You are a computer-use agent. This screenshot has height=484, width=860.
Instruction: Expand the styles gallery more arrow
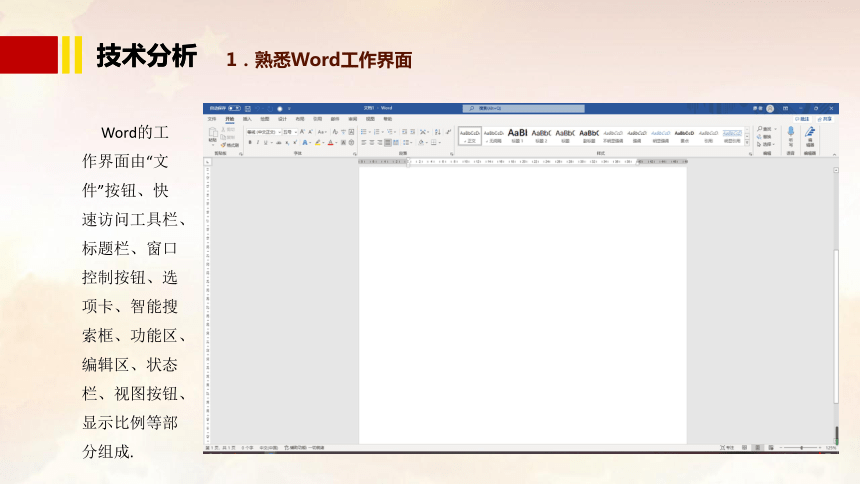[x=747, y=143]
